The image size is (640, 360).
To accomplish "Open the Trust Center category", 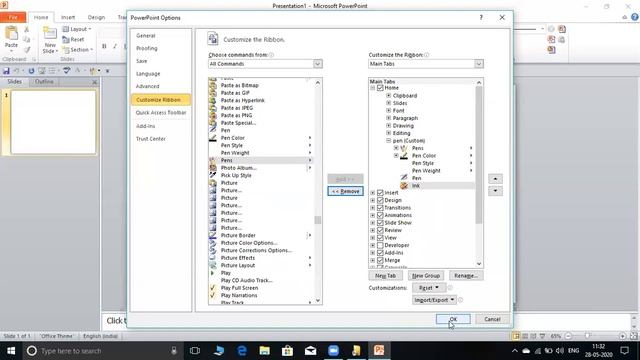I will coord(161,139).
